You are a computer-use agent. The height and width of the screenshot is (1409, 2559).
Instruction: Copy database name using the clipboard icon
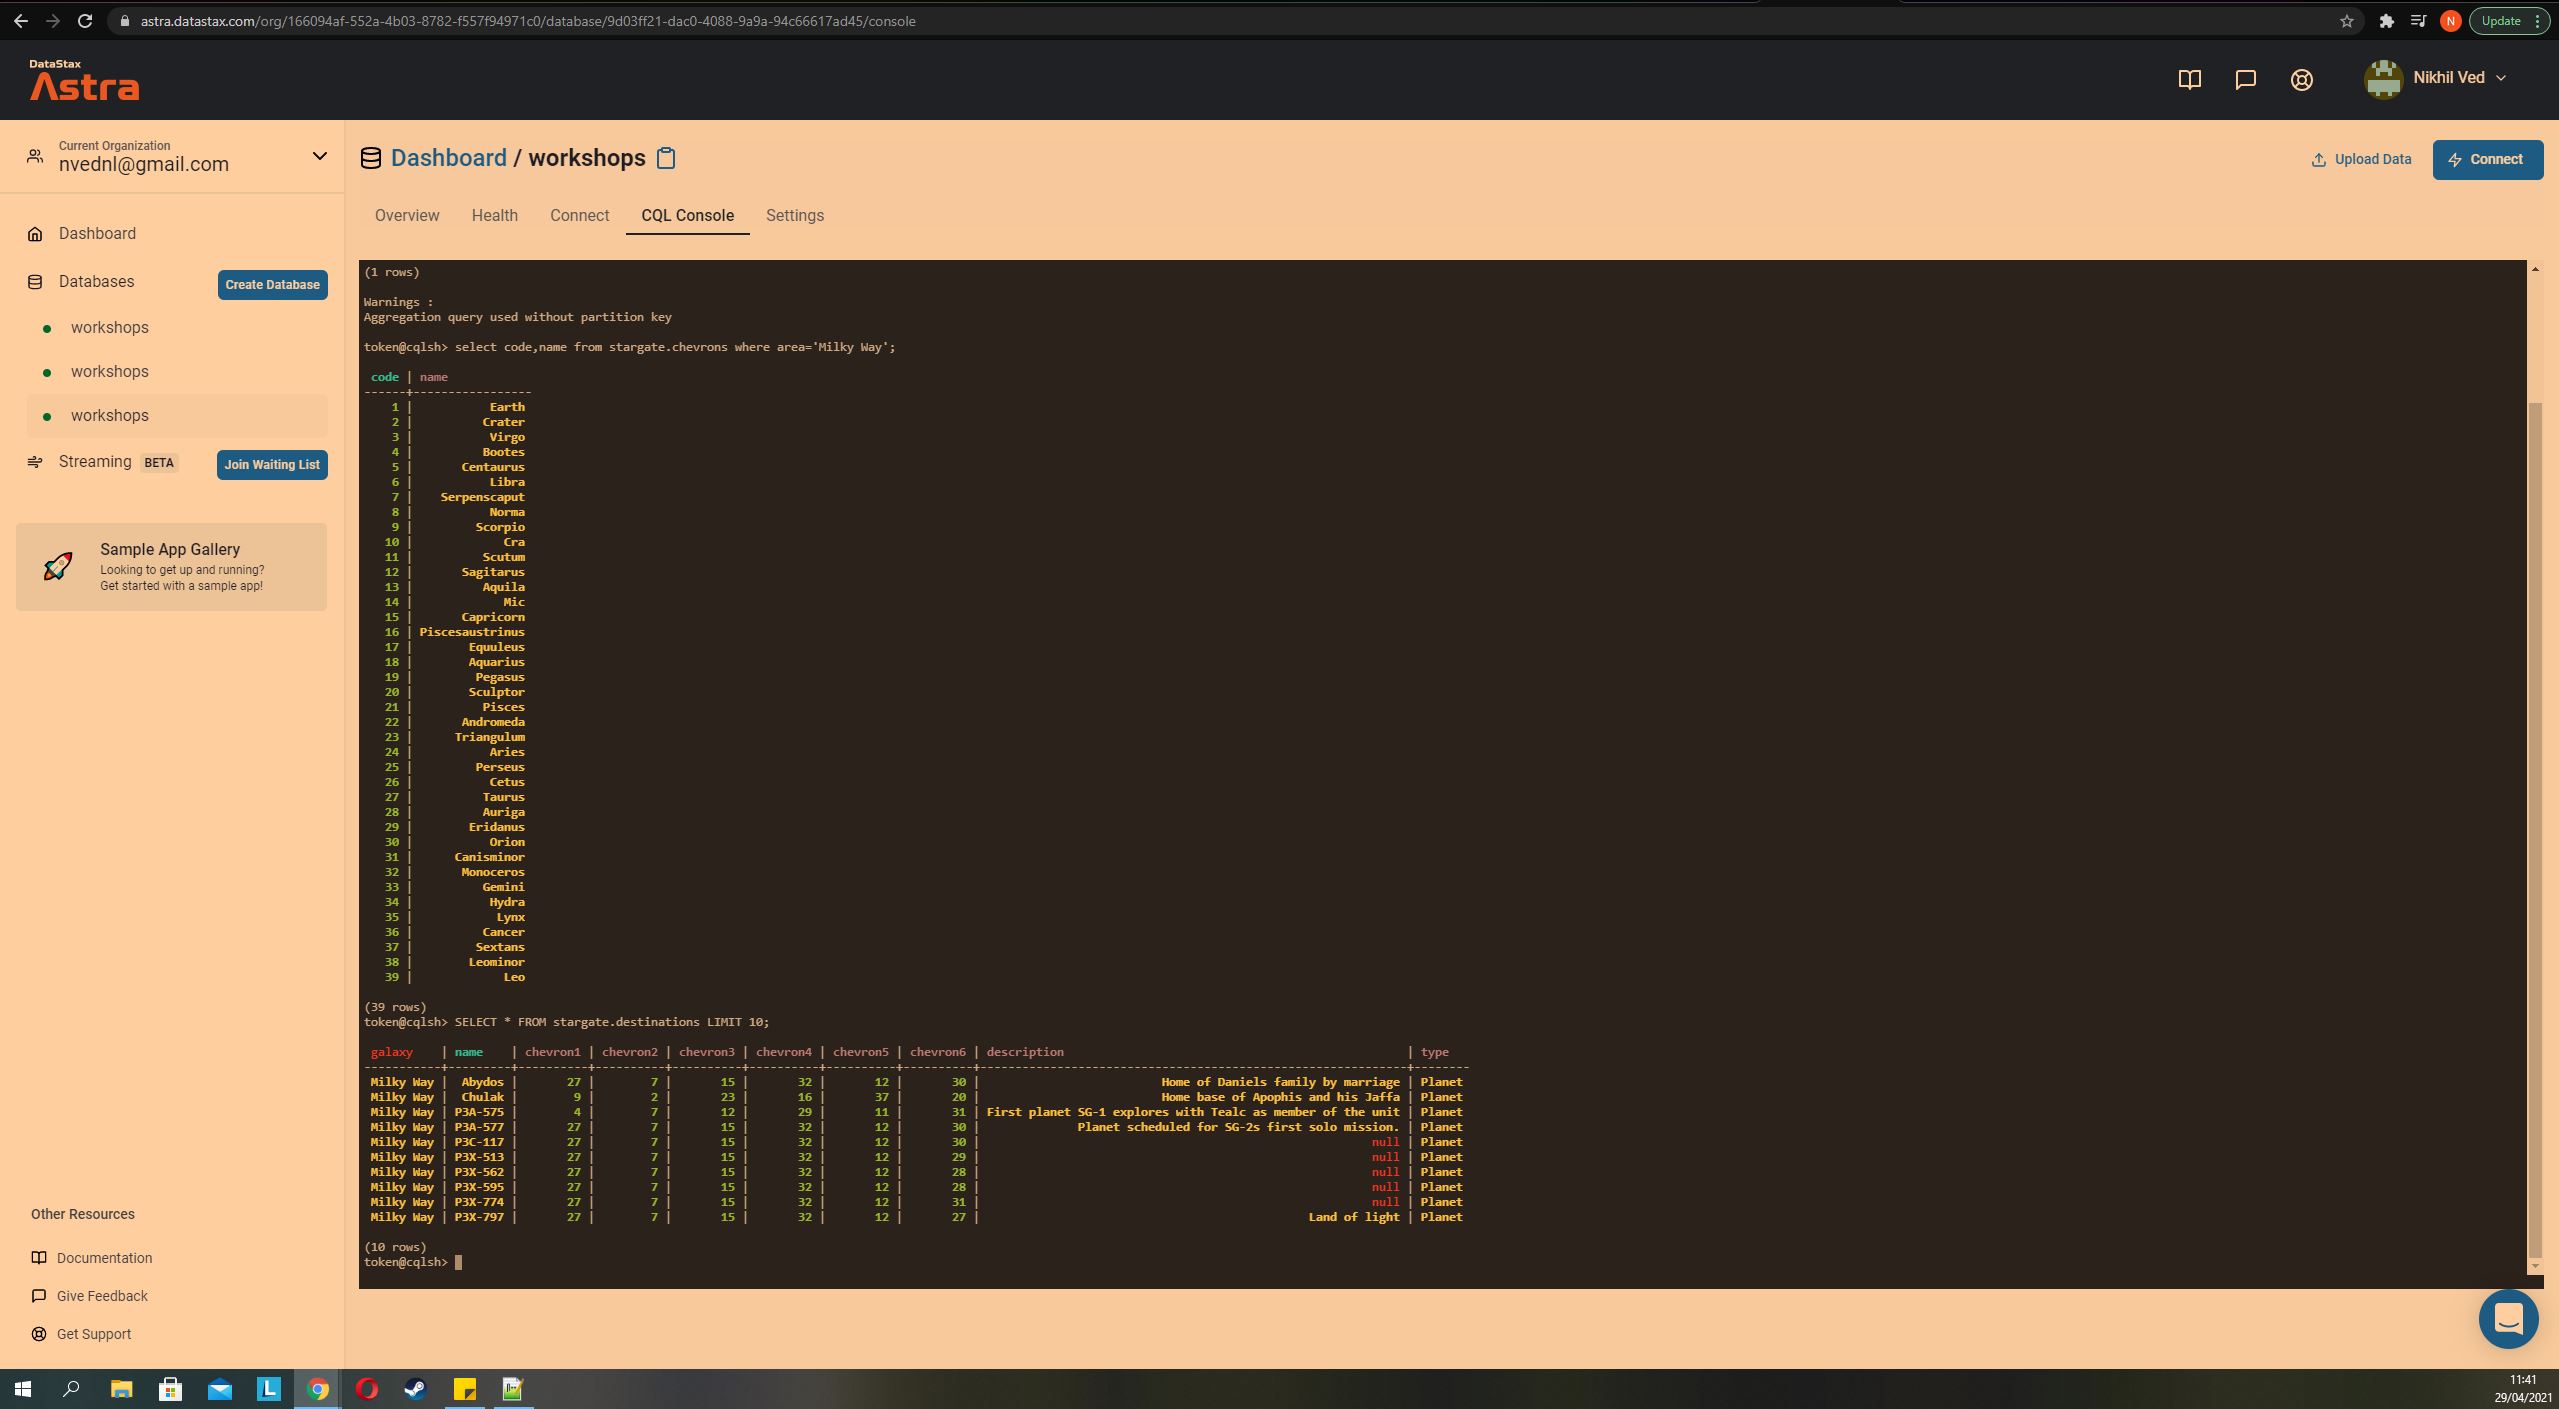(665, 158)
